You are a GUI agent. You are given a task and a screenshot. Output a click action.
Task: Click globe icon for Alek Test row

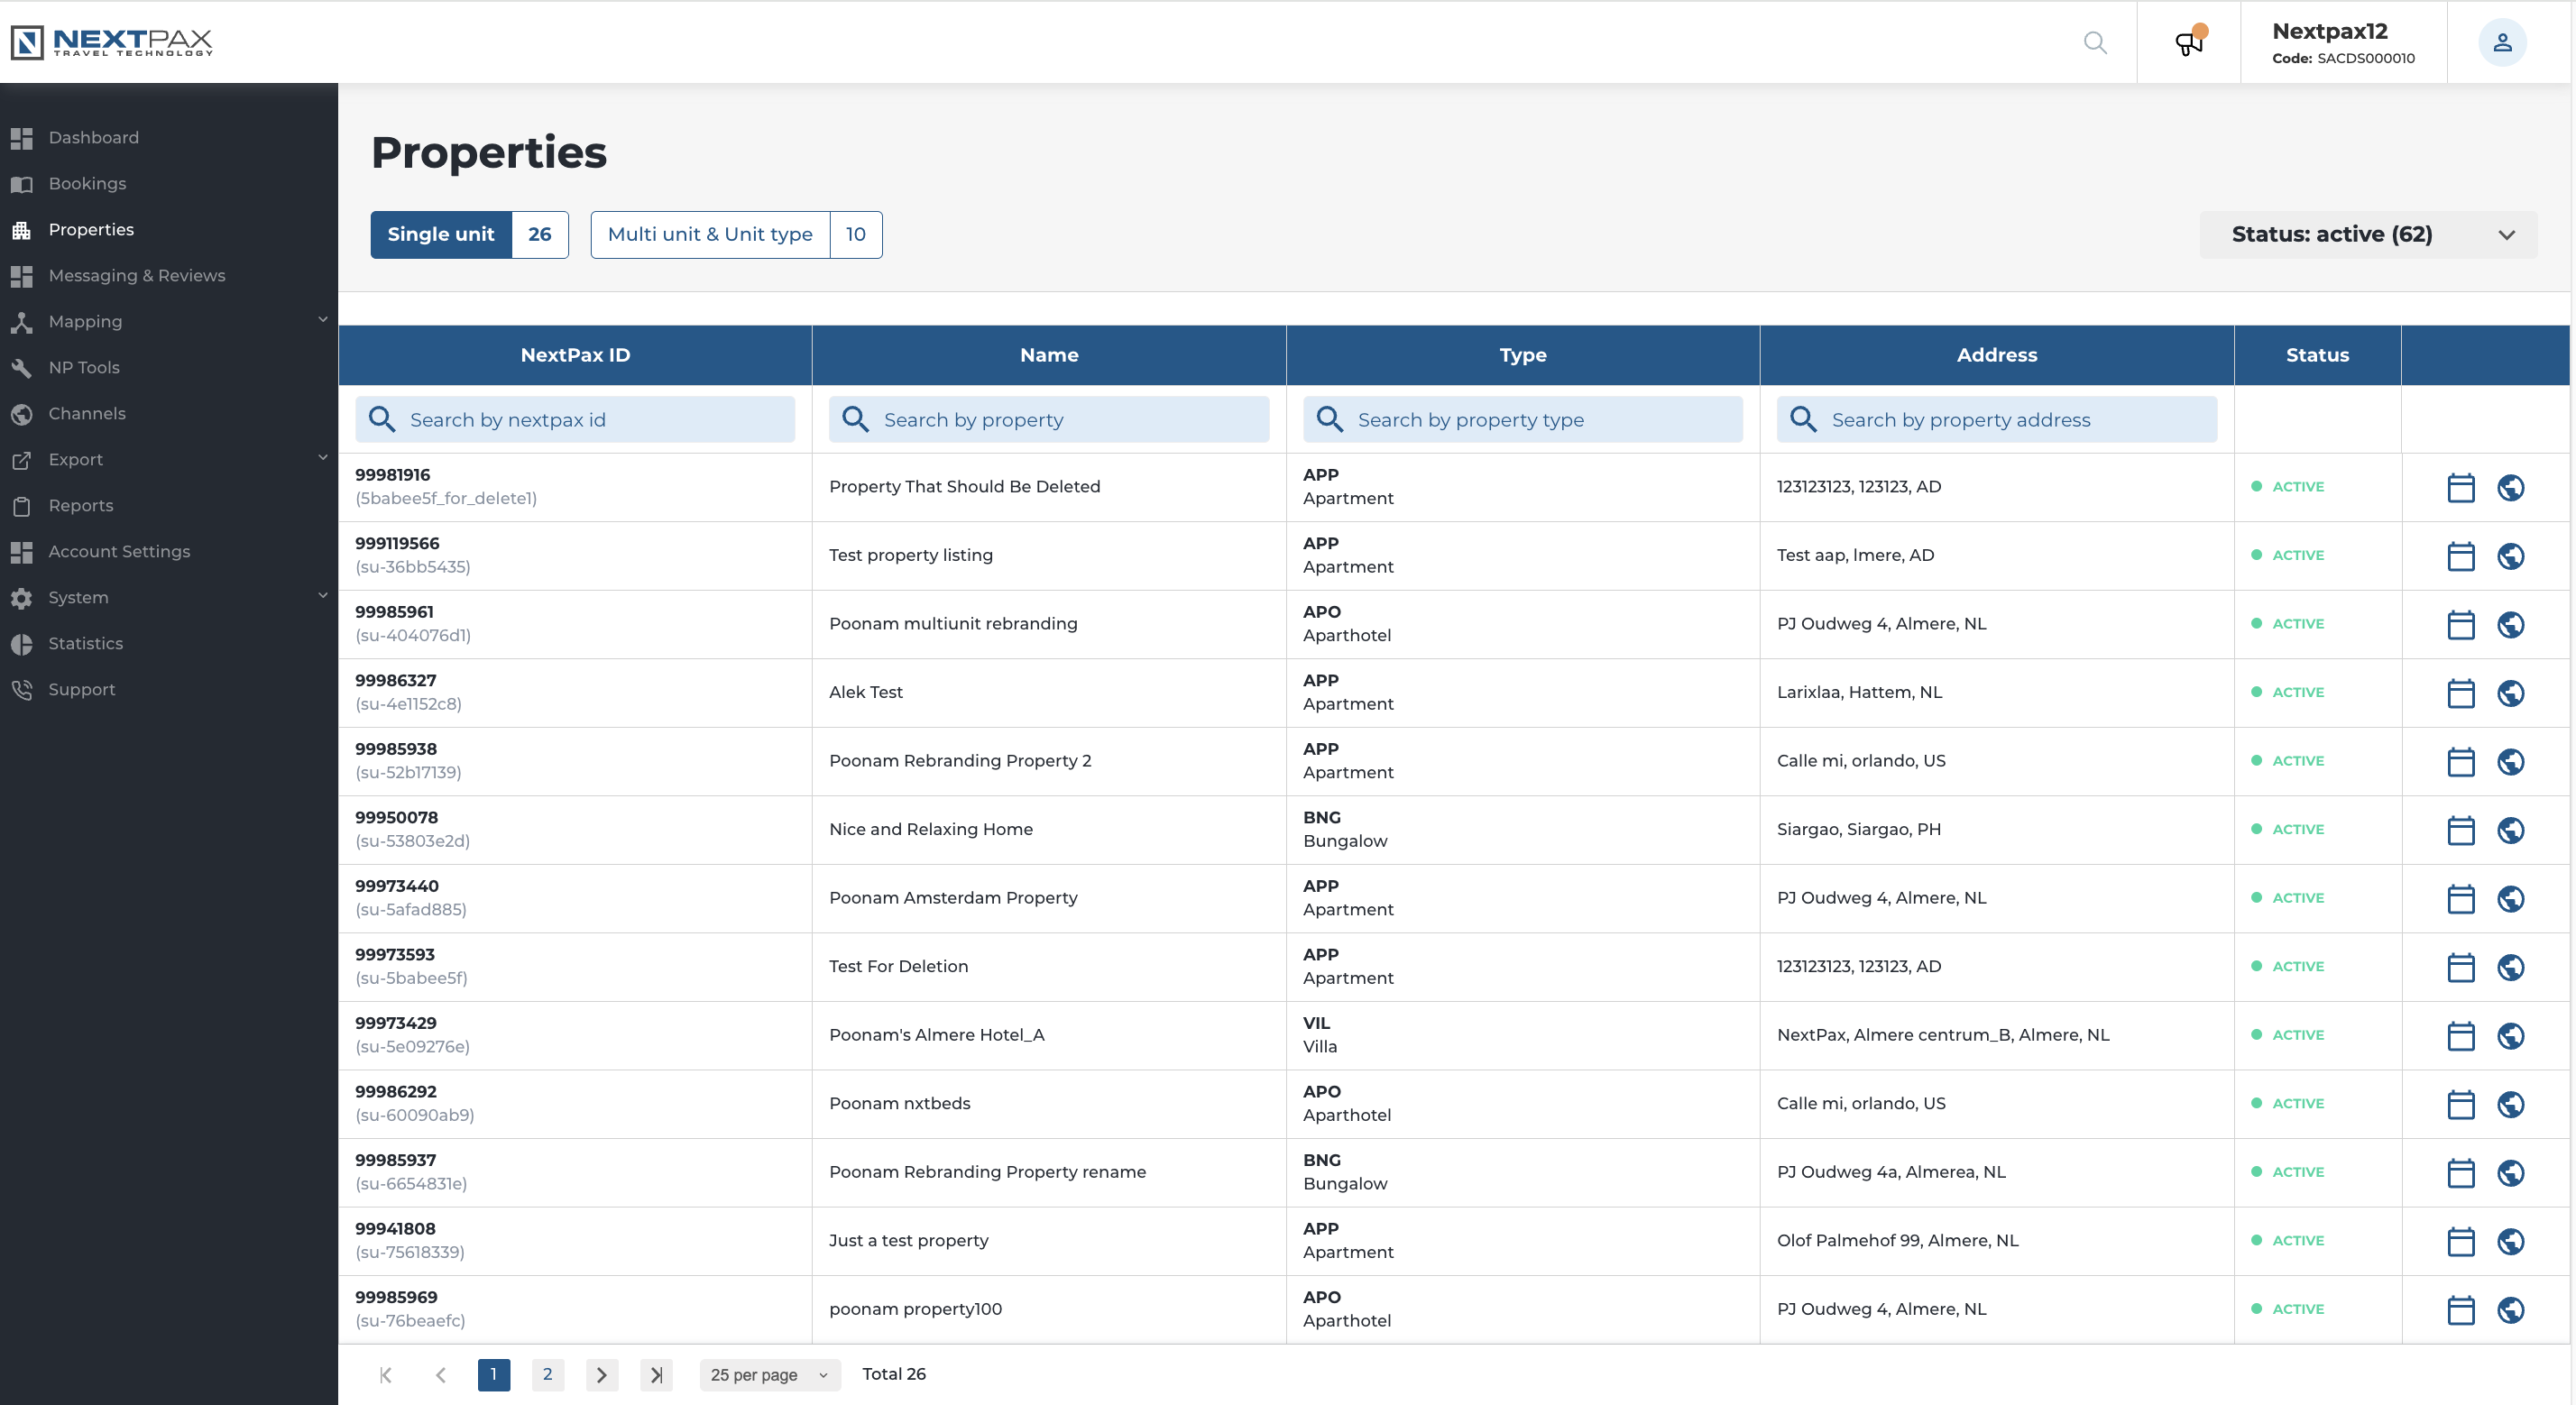coord(2511,693)
